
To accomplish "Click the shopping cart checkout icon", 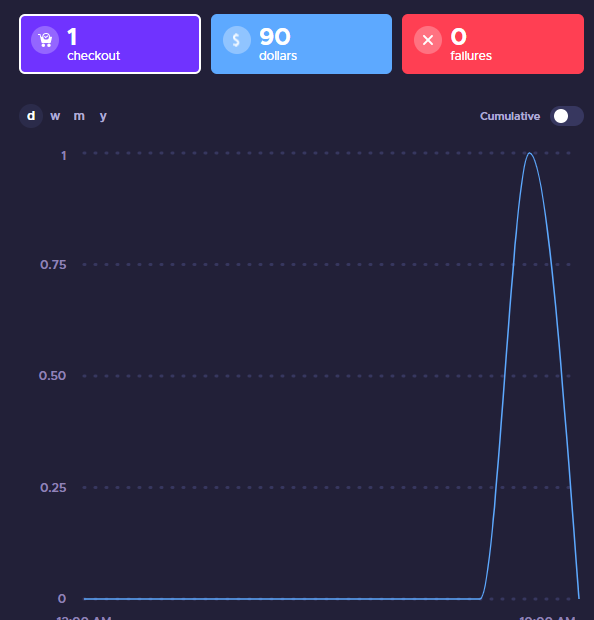I will tap(45, 40).
